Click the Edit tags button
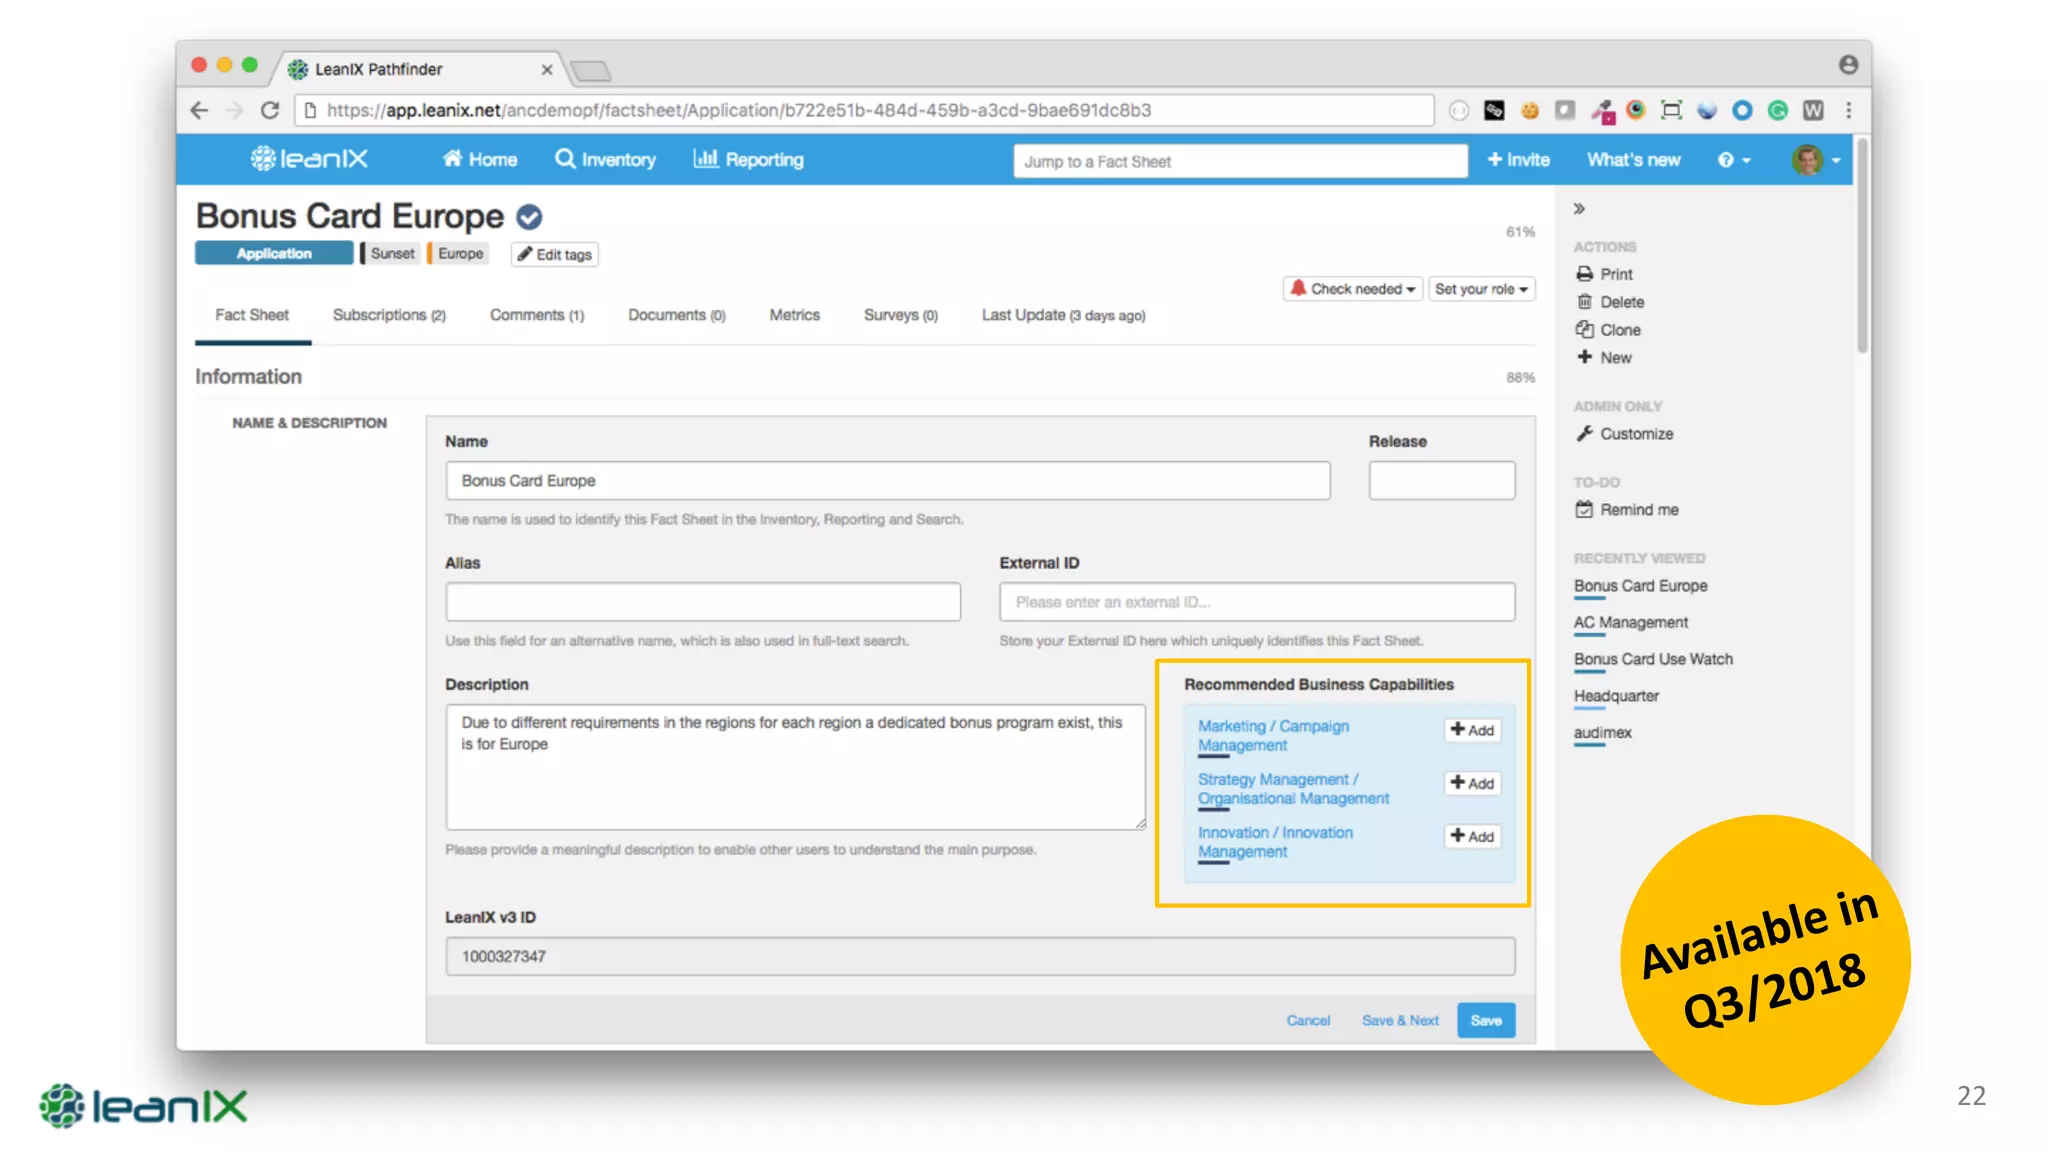Image resolution: width=2048 pixels, height=1152 pixels. (x=554, y=255)
